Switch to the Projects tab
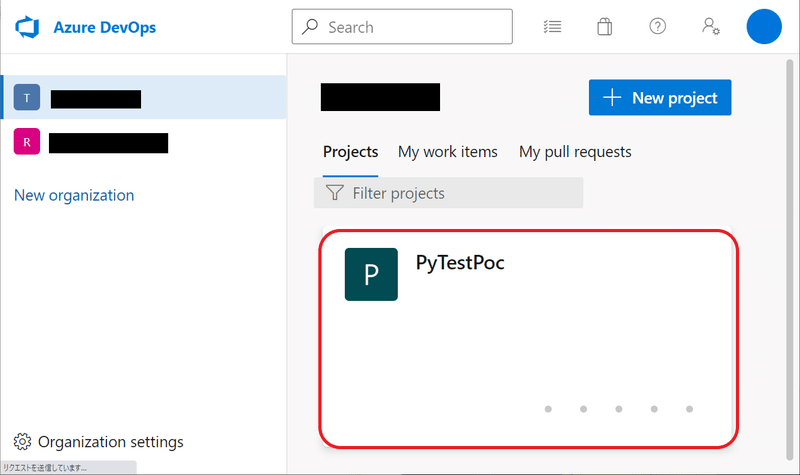800x475 pixels. (351, 152)
